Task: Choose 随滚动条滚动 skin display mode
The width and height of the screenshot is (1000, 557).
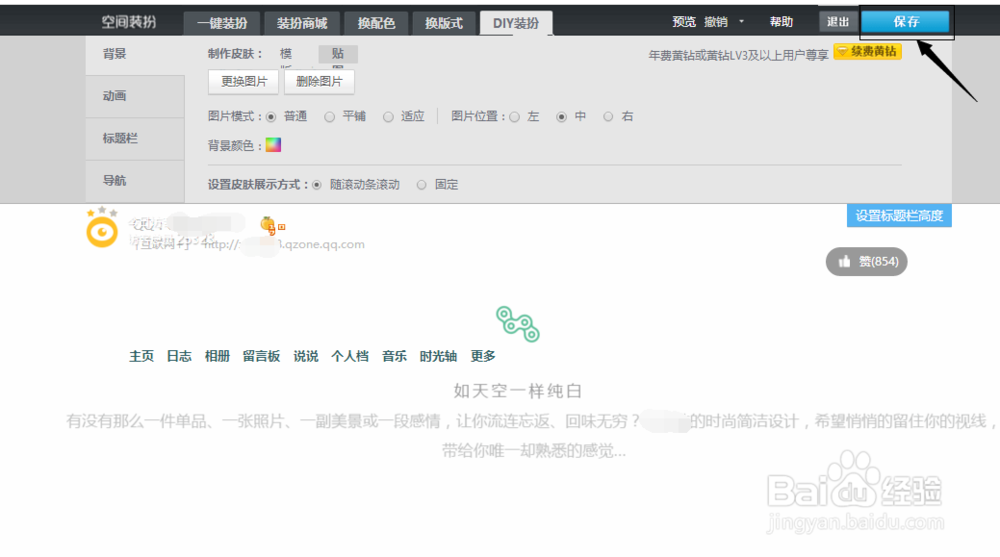Action: click(x=317, y=185)
